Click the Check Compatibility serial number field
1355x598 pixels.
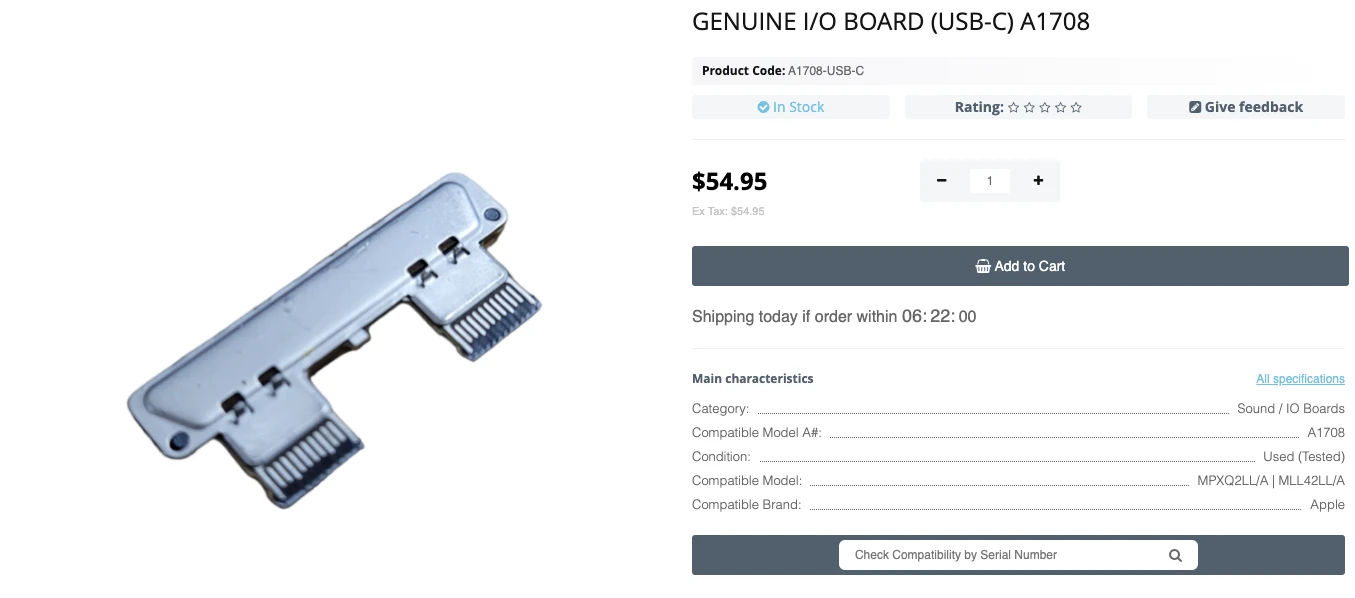coord(1000,554)
